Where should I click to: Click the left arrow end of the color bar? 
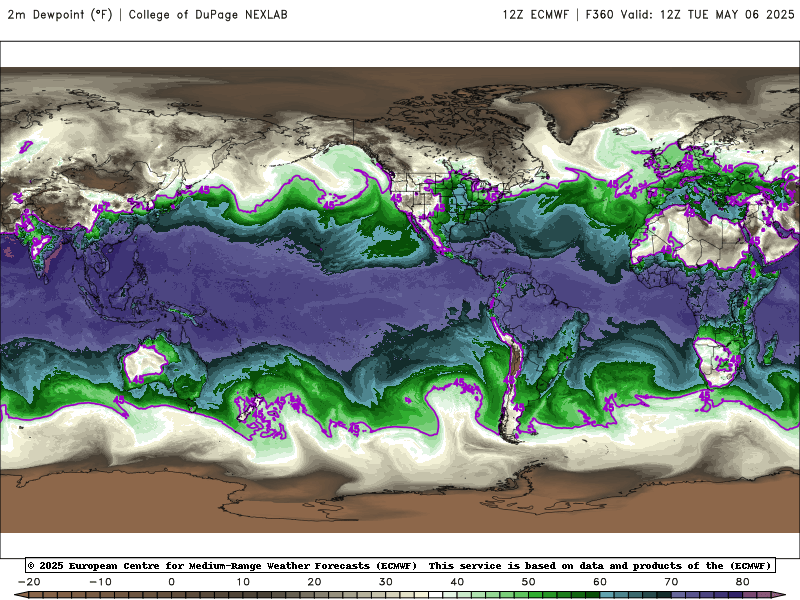click(x=20, y=595)
